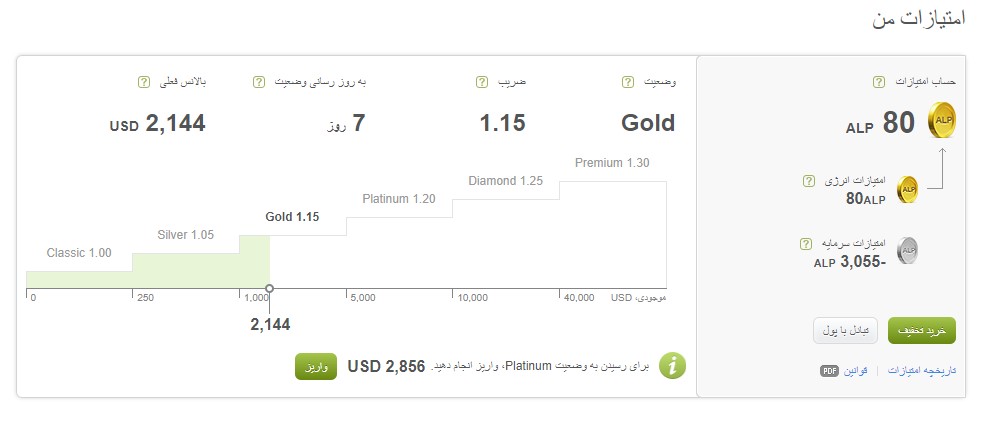Click help icon beside به روز رسانی وضعیت
Screen dimensions: 985x422
coord(259,82)
